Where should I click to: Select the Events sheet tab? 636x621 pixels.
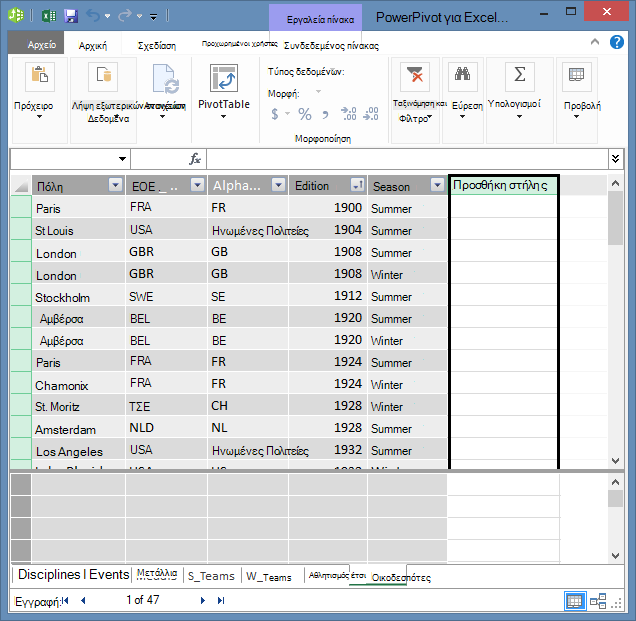pos(109,574)
